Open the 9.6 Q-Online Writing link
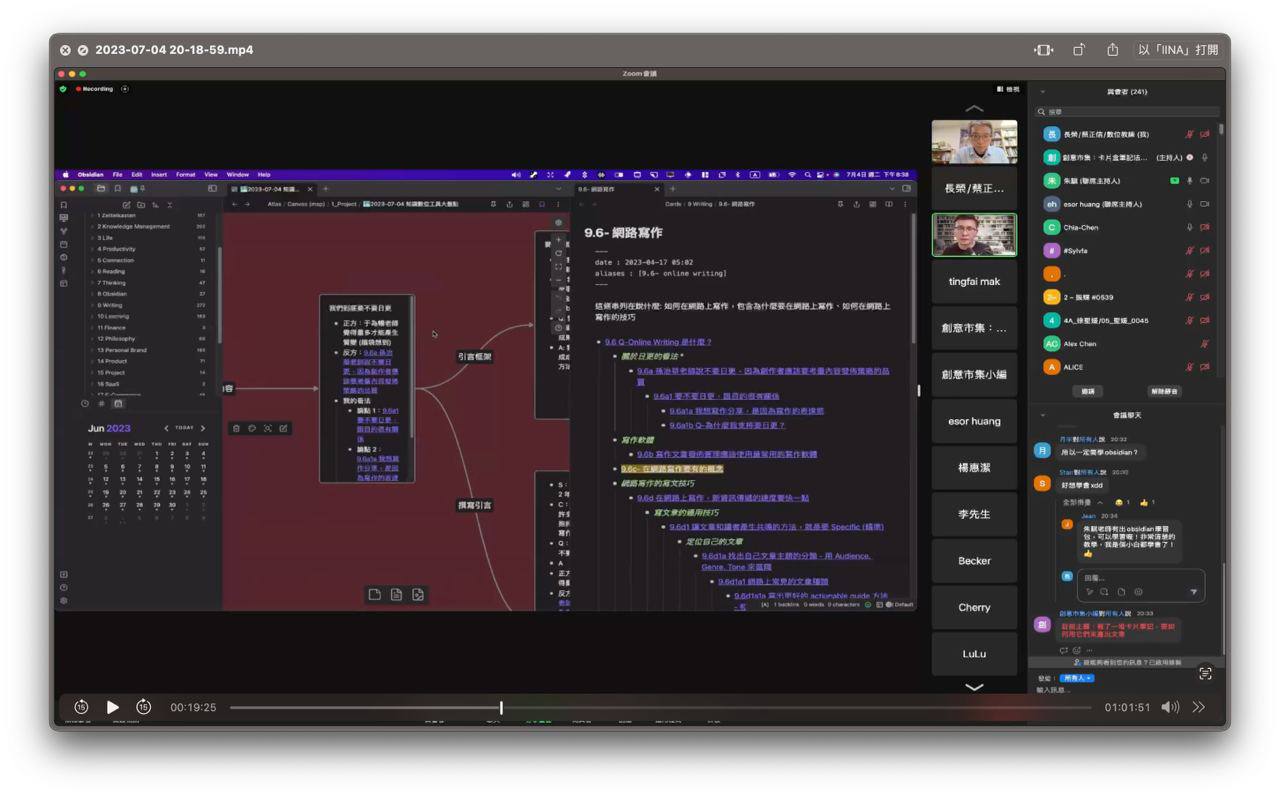This screenshot has width=1280, height=796. tap(658, 342)
